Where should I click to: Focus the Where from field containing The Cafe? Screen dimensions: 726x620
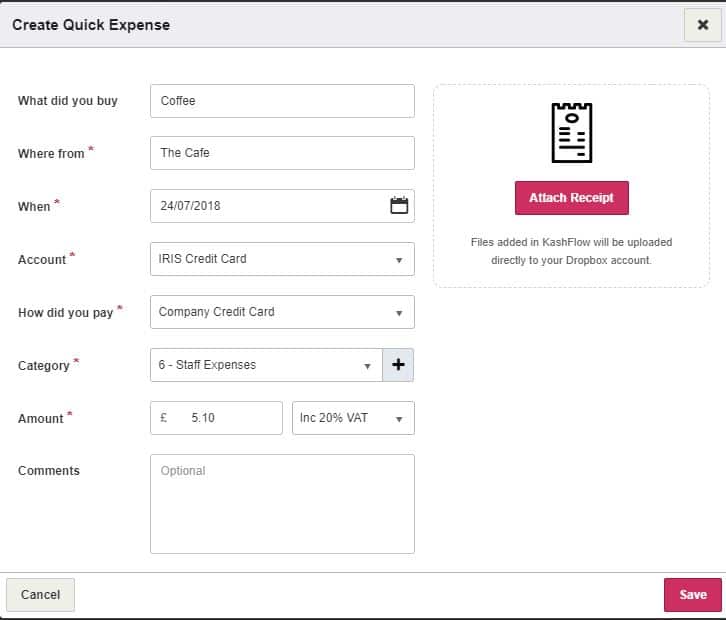click(x=281, y=153)
